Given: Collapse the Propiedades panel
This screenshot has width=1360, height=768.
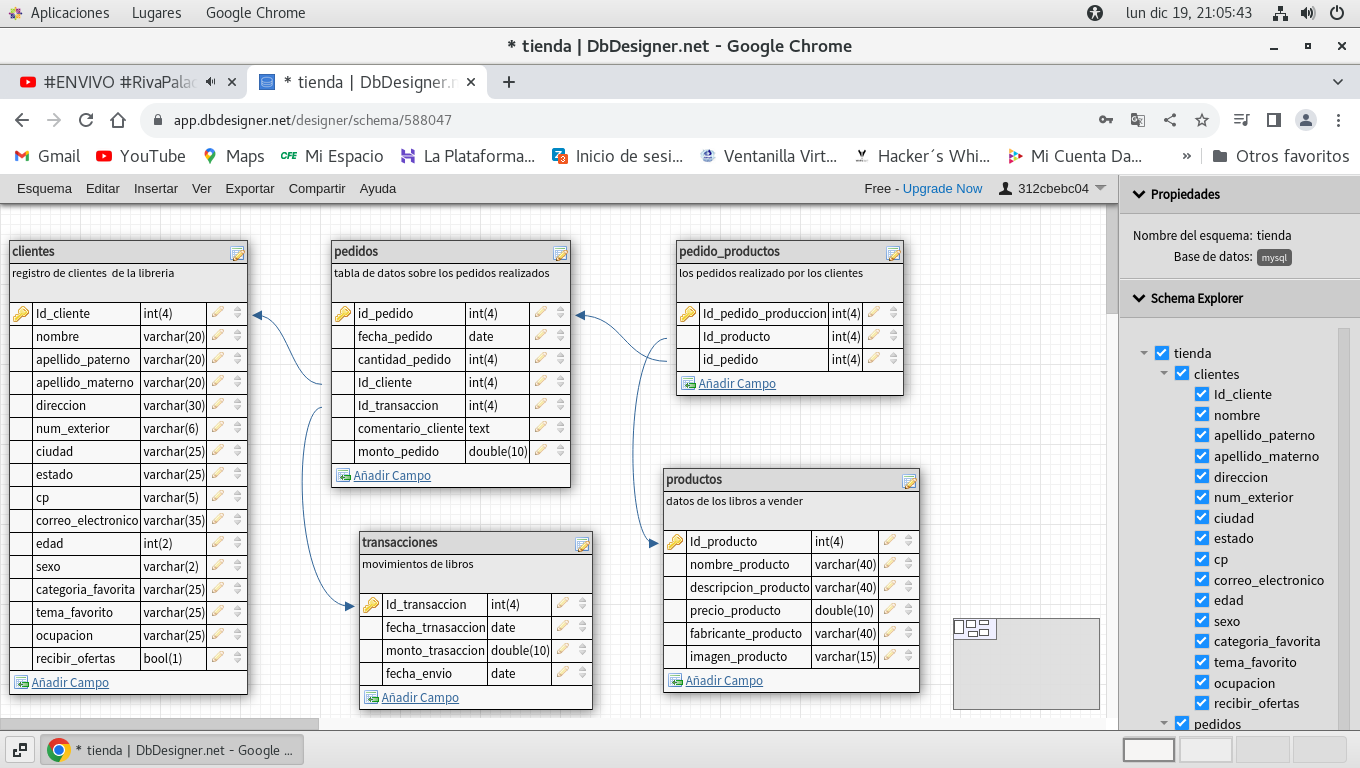Looking at the screenshot, I should pyautogui.click(x=1138, y=194).
